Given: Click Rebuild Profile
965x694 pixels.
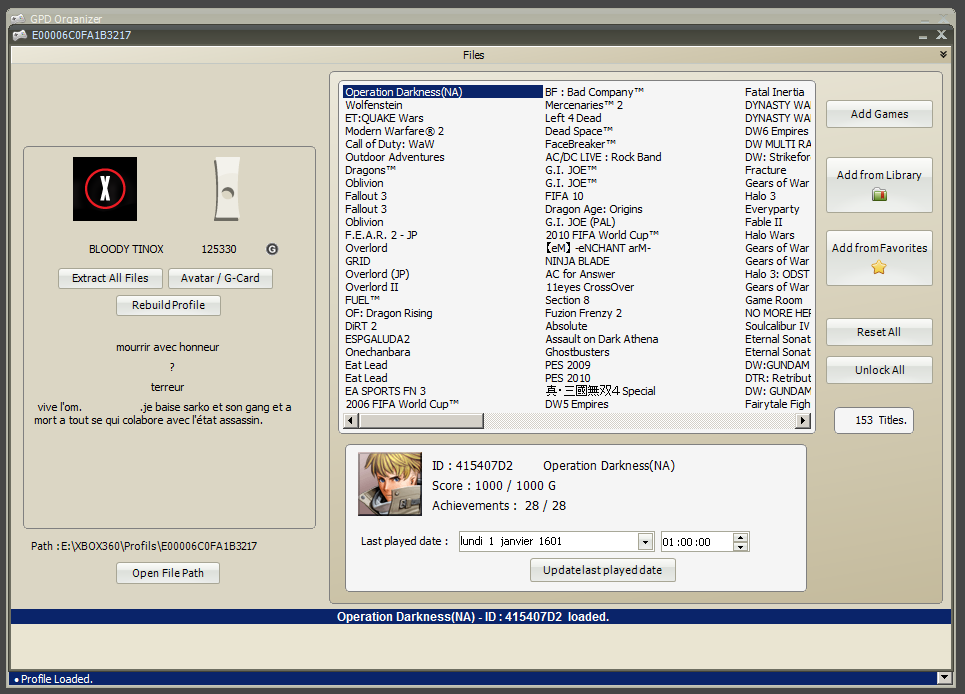Looking at the screenshot, I should [168, 305].
